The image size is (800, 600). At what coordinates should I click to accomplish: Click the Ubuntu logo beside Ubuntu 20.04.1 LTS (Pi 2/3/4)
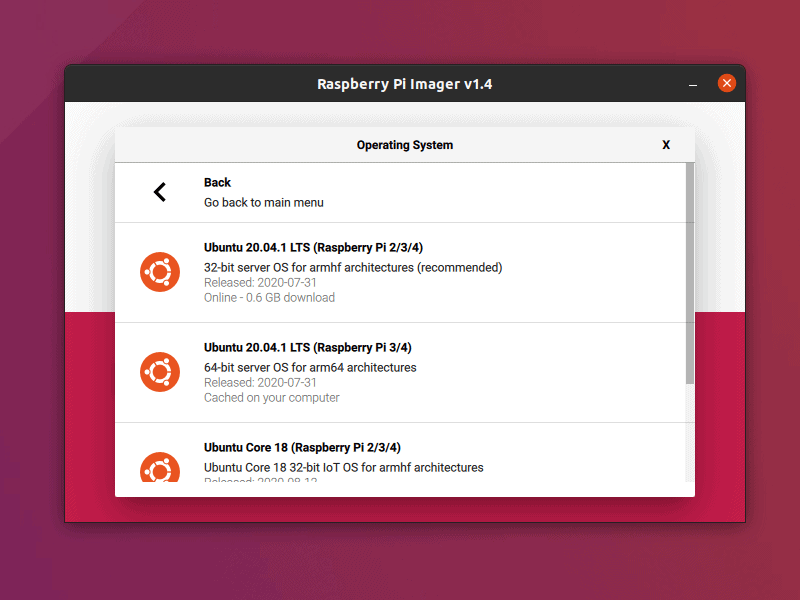pyautogui.click(x=159, y=271)
